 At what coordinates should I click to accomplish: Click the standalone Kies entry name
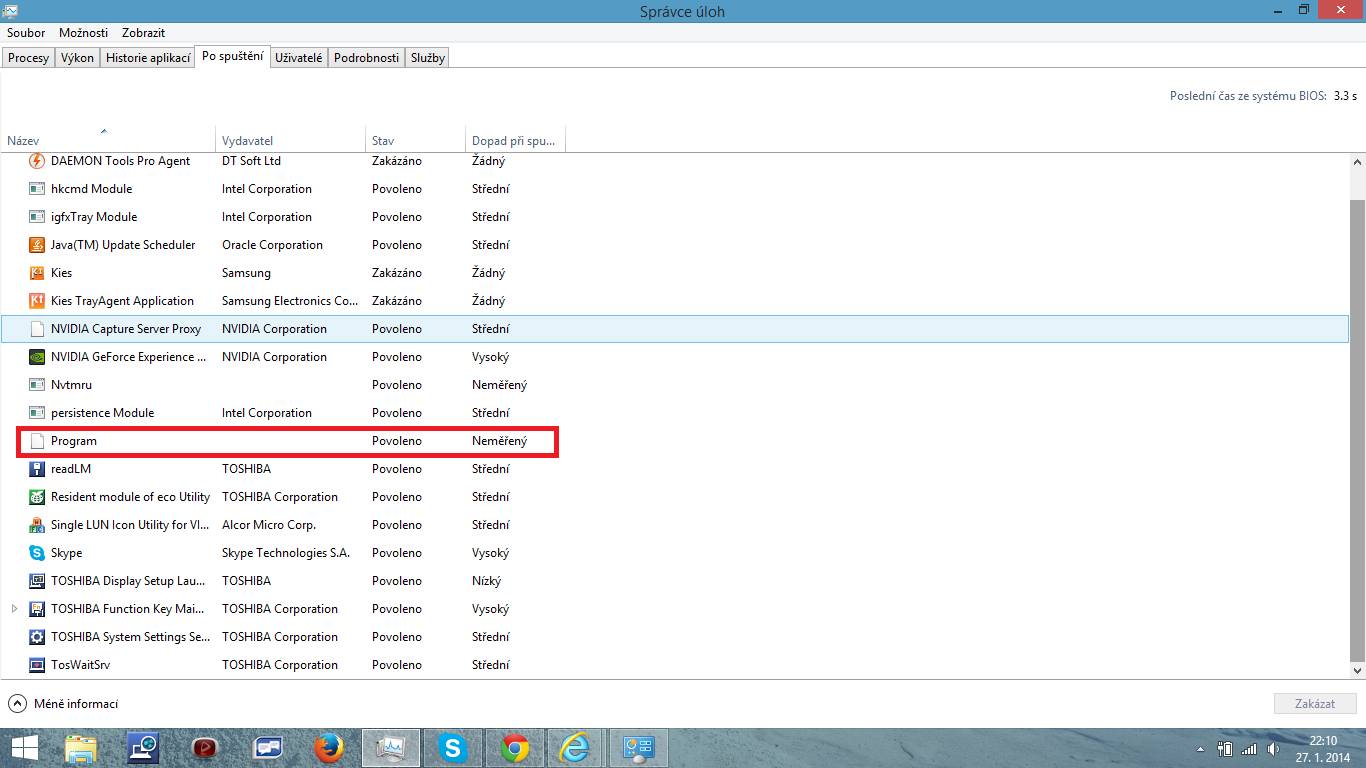tap(62, 273)
